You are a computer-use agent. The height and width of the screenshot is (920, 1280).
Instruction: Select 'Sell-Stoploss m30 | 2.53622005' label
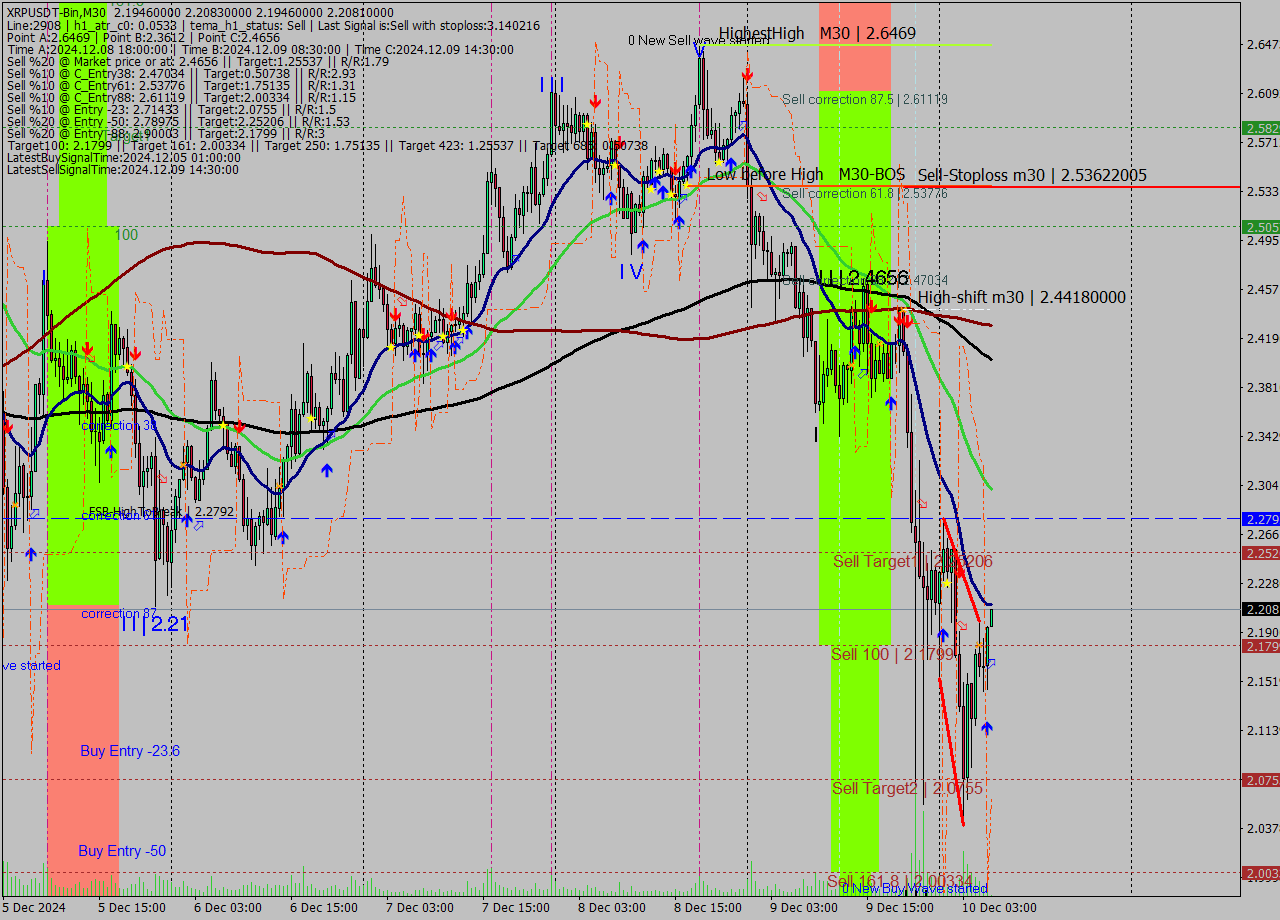pyautogui.click(x=1032, y=176)
